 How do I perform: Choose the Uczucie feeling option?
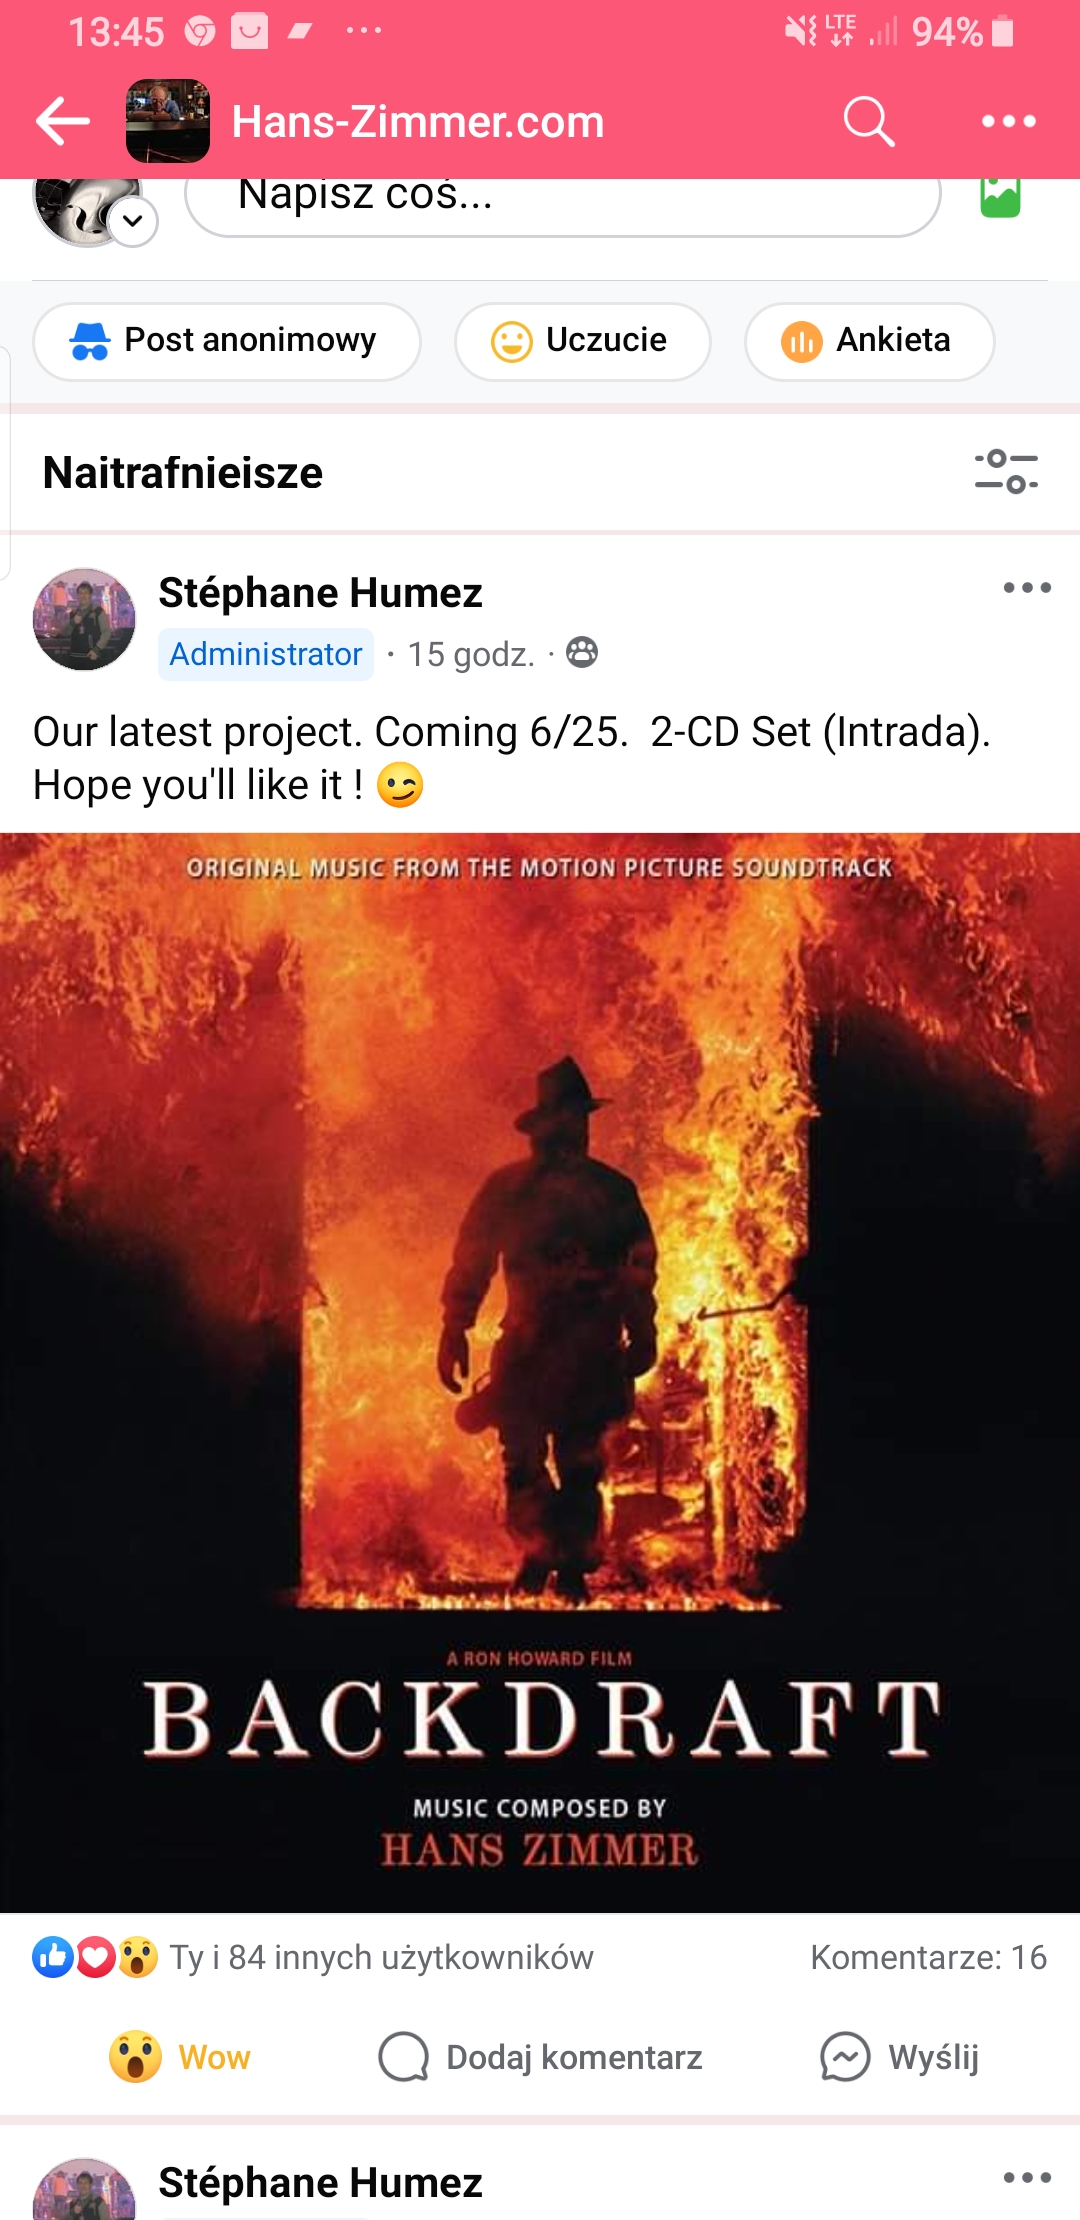click(x=583, y=341)
